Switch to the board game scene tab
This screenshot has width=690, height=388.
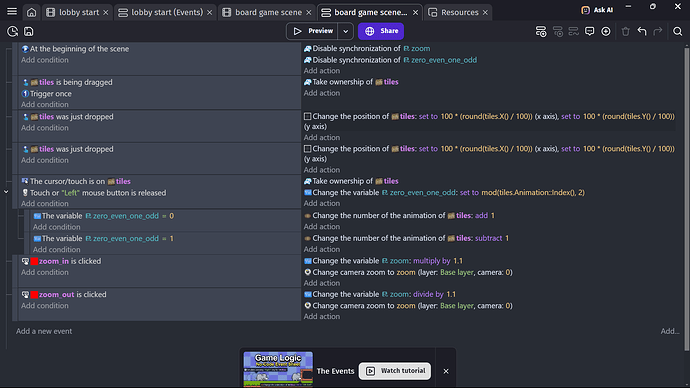263,12
